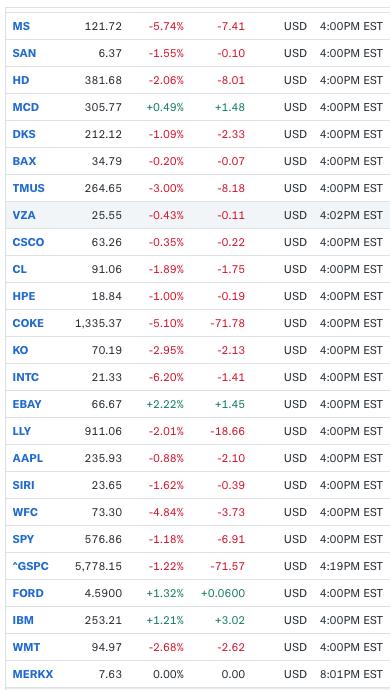Open the ^GSPC index link

coord(30,566)
